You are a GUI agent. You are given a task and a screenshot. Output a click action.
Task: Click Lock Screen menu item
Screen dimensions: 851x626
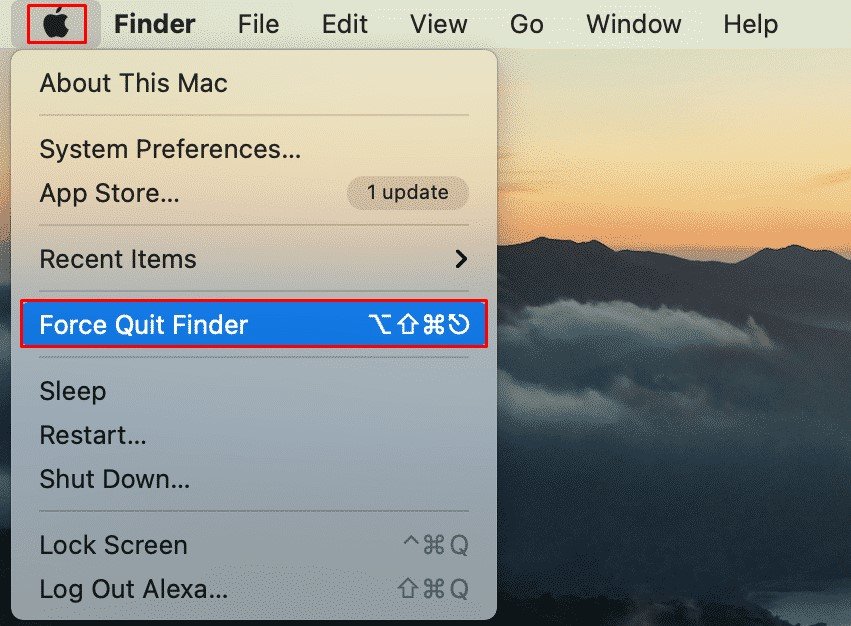[113, 546]
